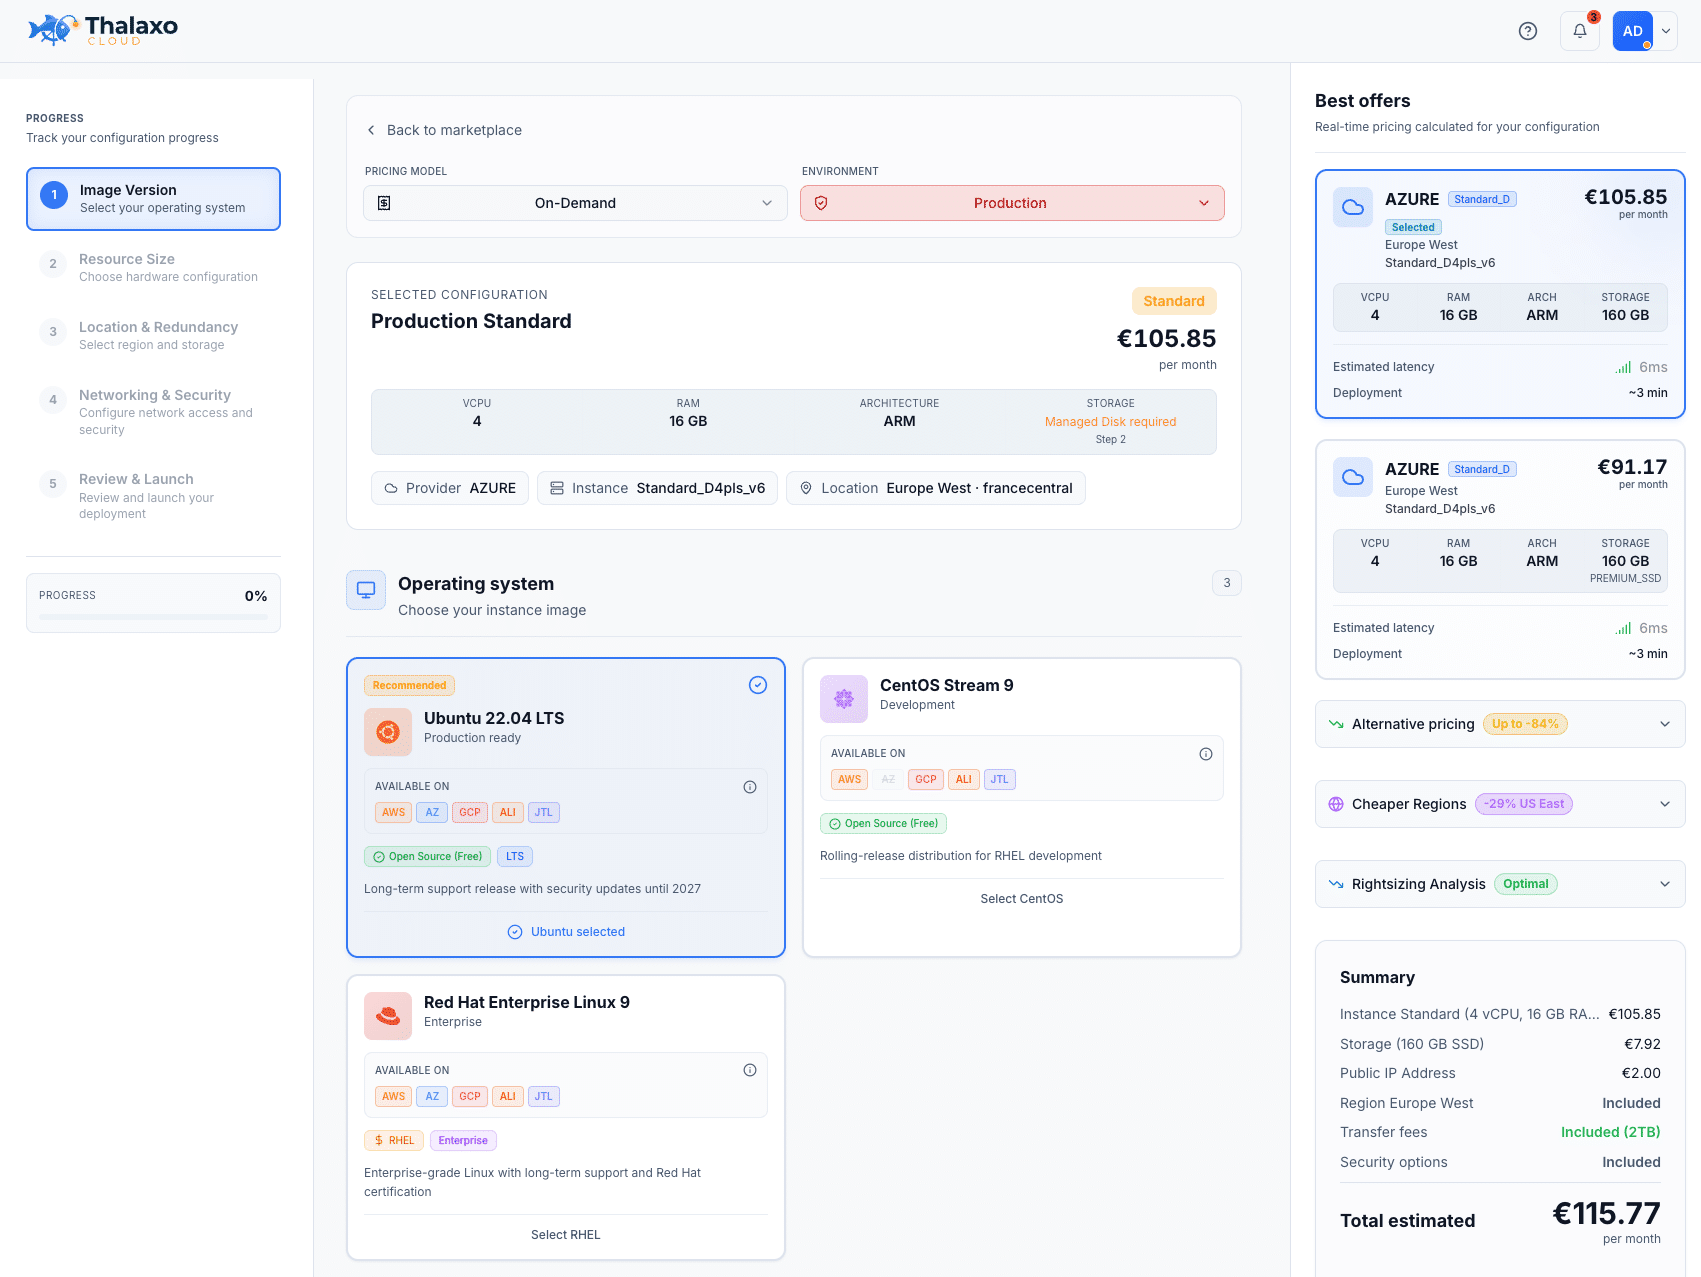
Task: Click the Instance Standard_D4pls_v6 chip
Action: point(657,488)
